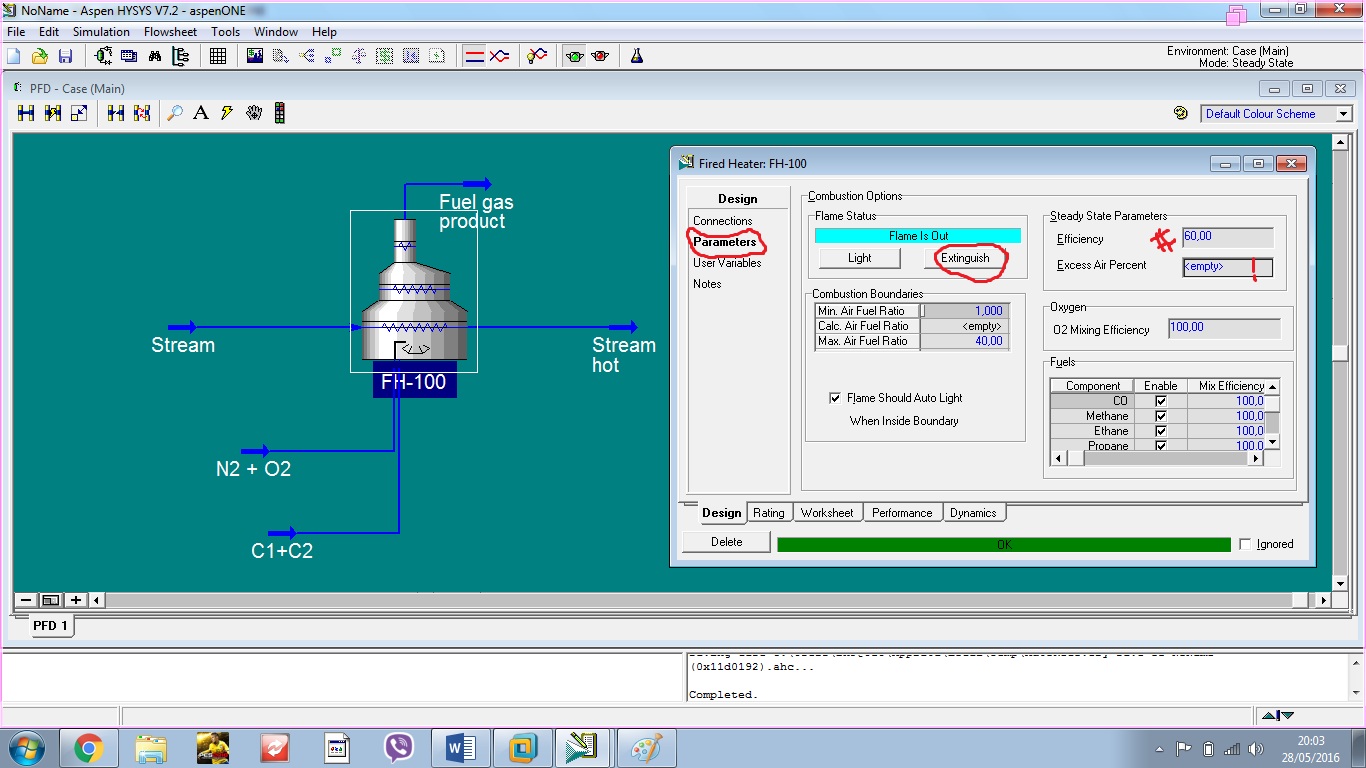Toggle the Methane fuel Enable checkbox
The image size is (1366, 768).
point(1160,416)
